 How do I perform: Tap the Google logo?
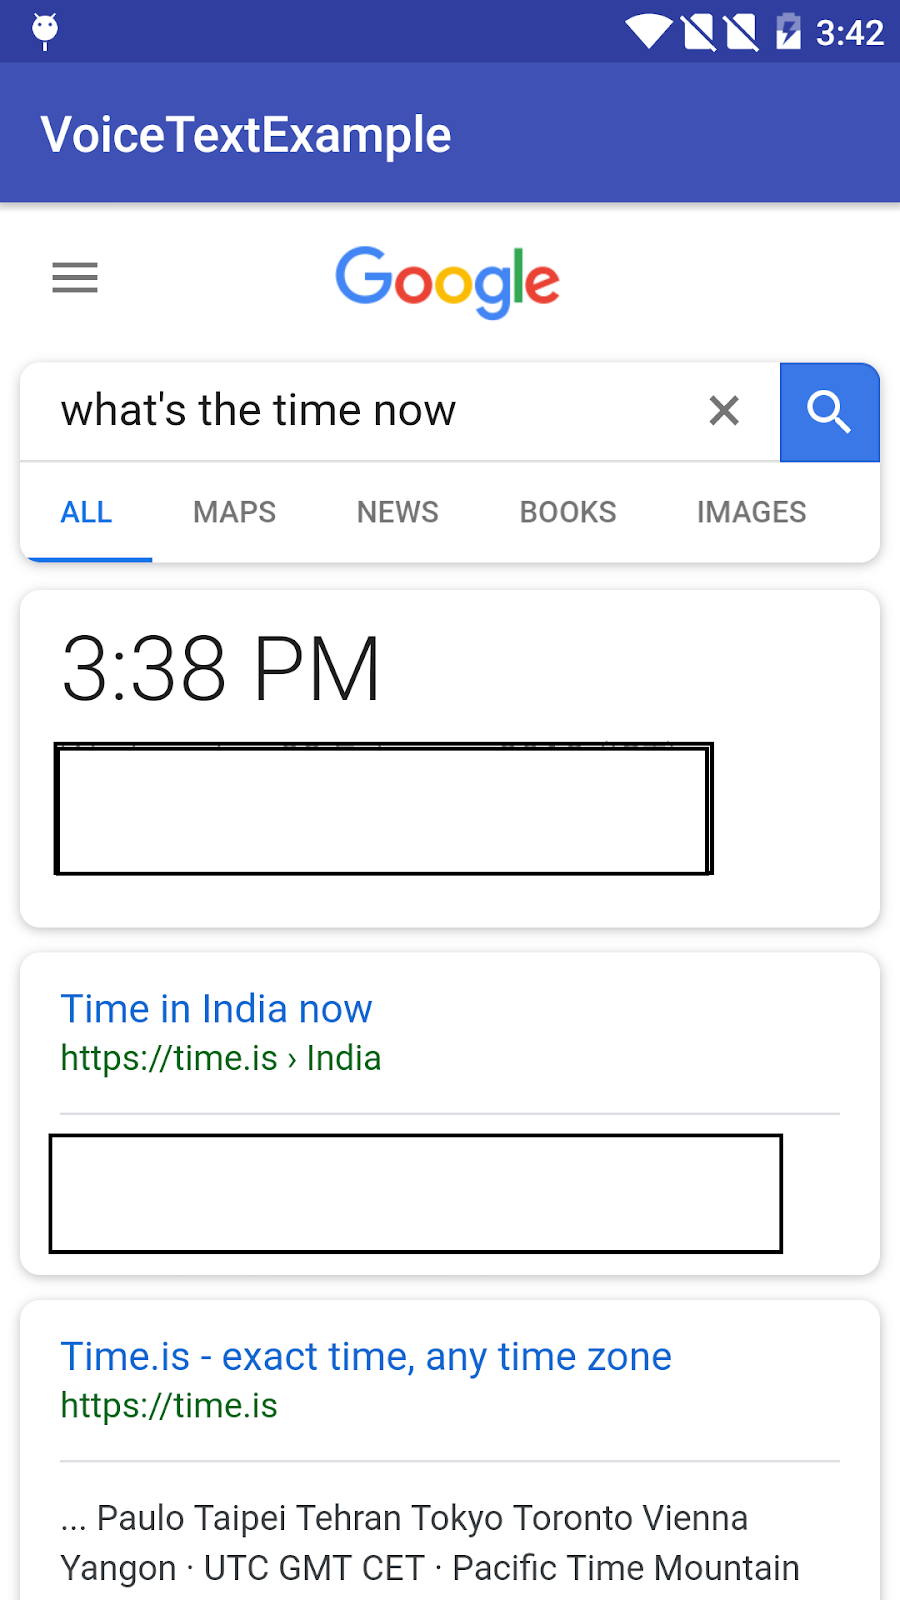[447, 281]
